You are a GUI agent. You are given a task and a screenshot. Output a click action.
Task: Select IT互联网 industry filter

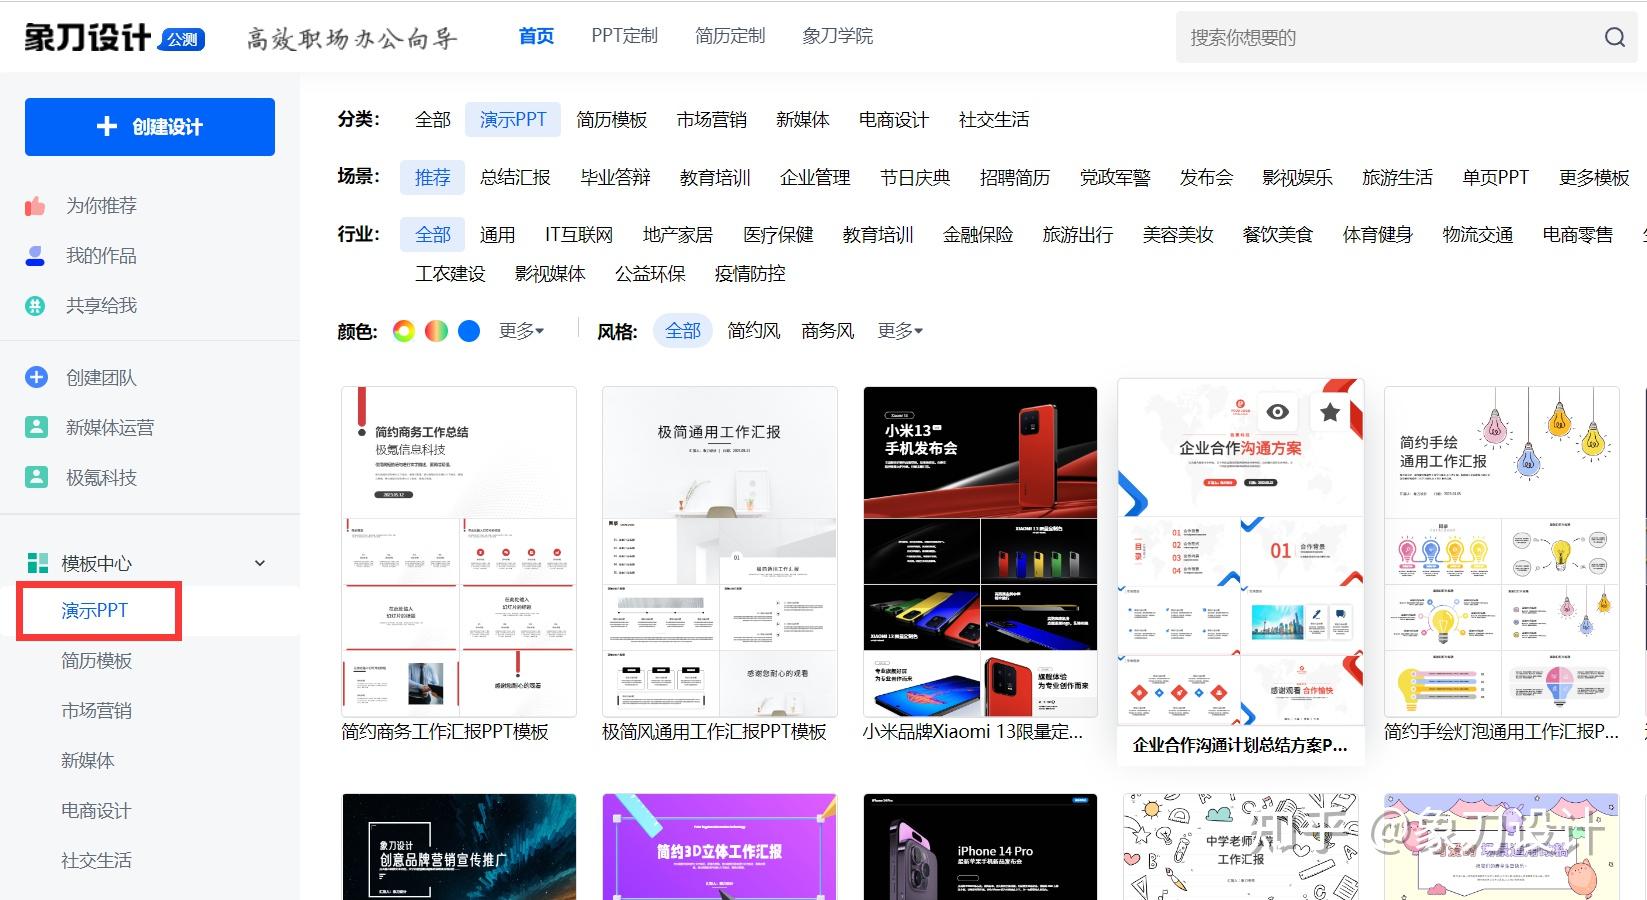(579, 235)
